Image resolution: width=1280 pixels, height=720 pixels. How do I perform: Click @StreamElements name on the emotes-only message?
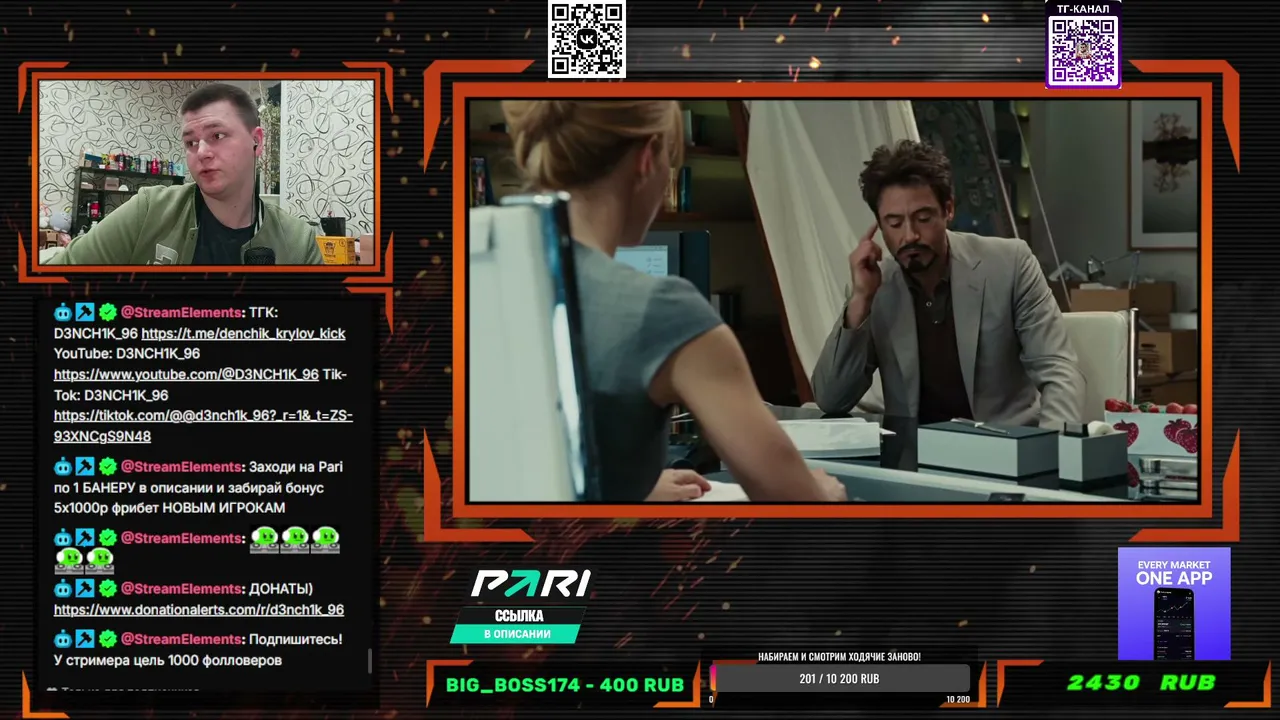click(x=181, y=538)
